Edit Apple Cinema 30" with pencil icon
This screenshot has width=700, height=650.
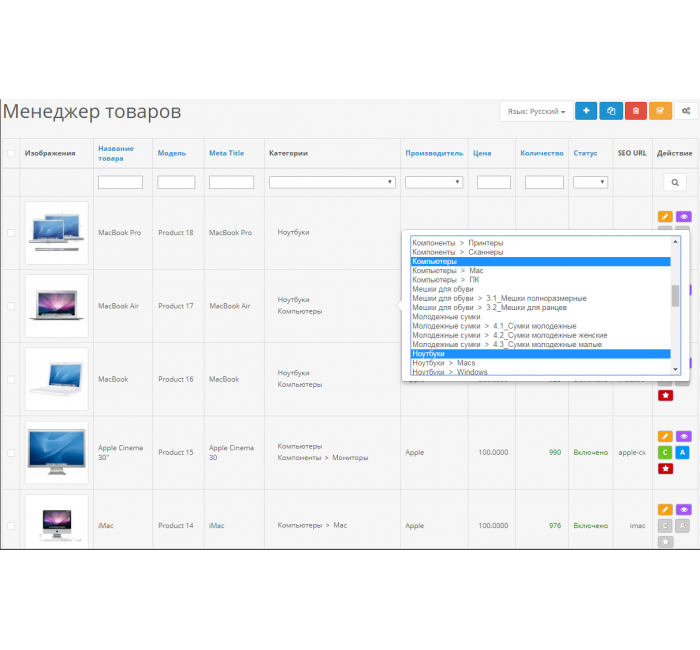(665, 436)
